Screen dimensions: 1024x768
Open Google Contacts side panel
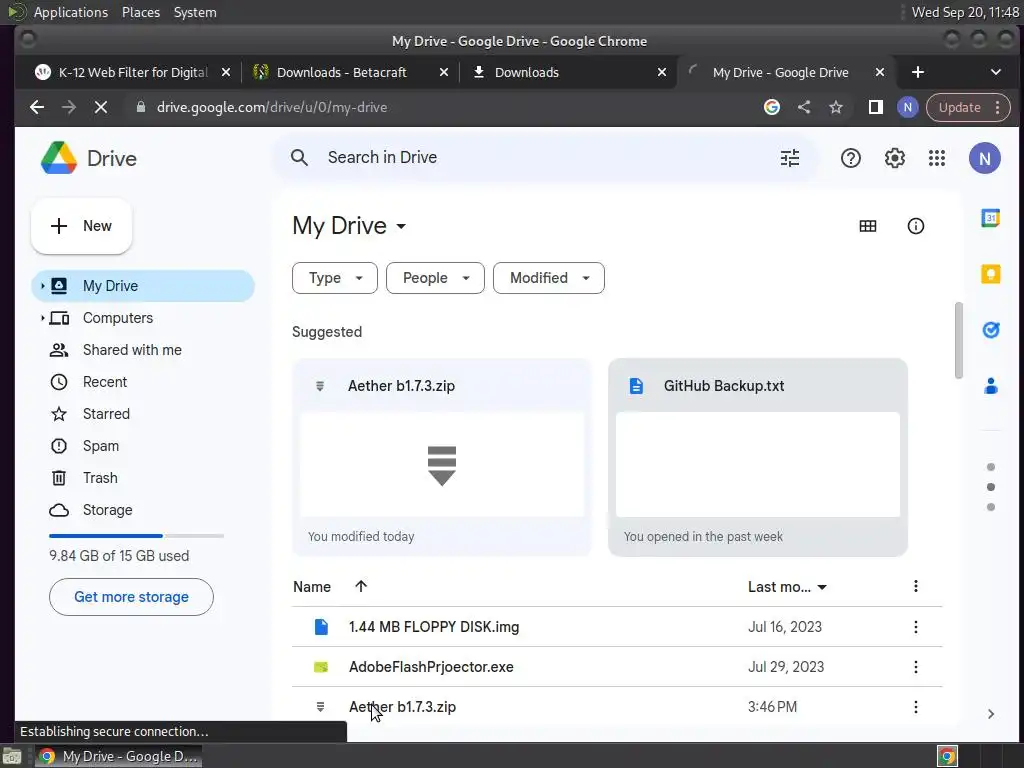(x=991, y=386)
